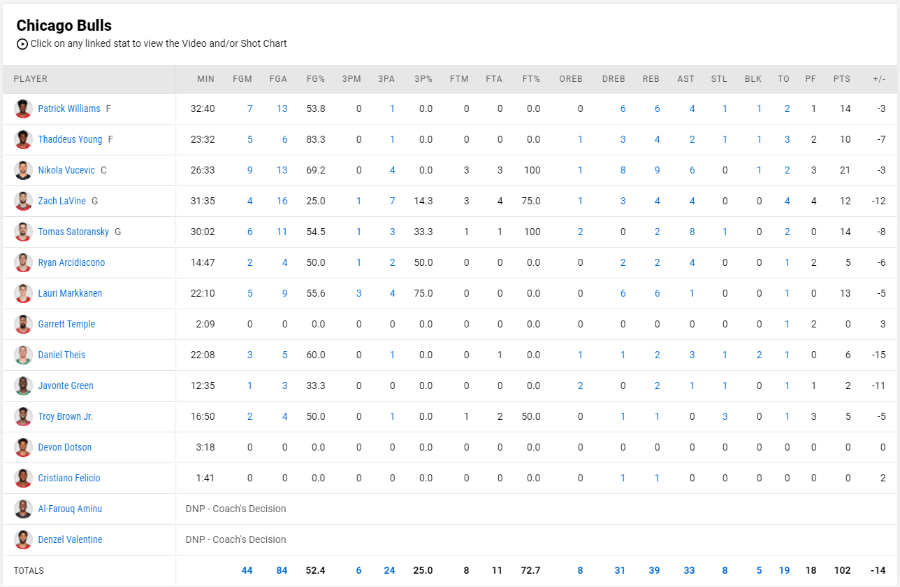Click Thaddeus Young's player headshot
The height and width of the screenshot is (587, 900).
[23, 139]
